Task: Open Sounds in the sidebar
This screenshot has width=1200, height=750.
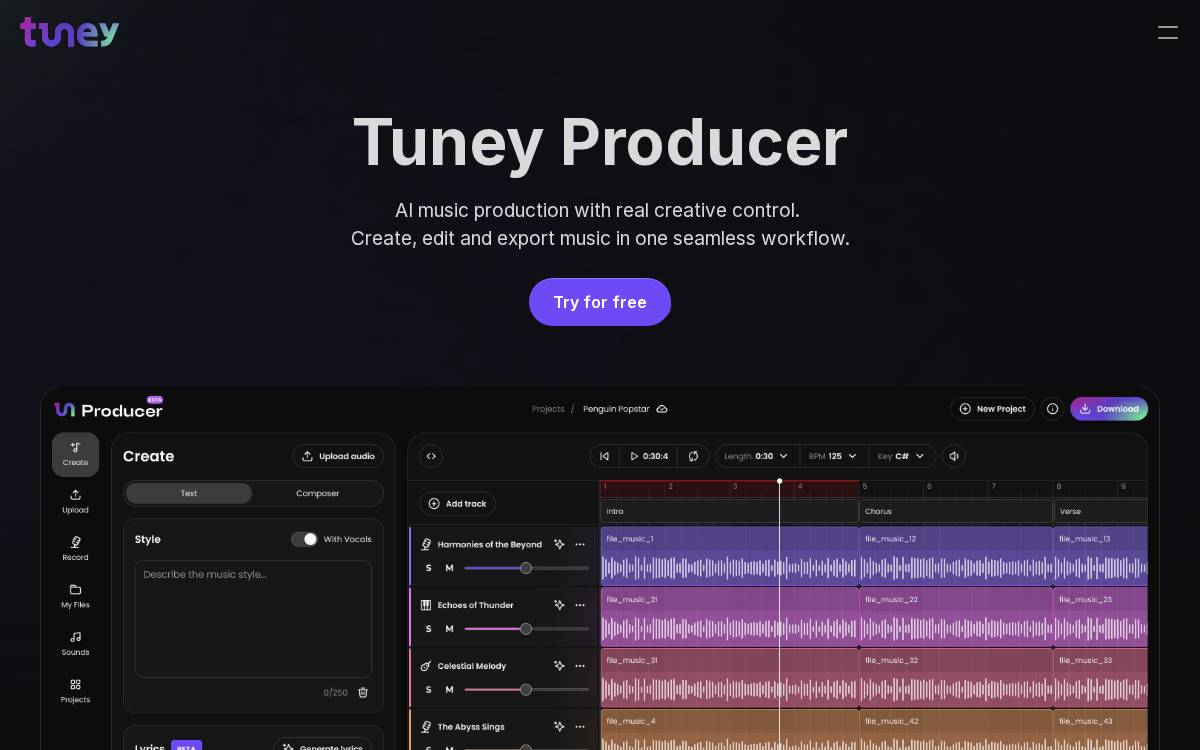Action: click(x=75, y=644)
